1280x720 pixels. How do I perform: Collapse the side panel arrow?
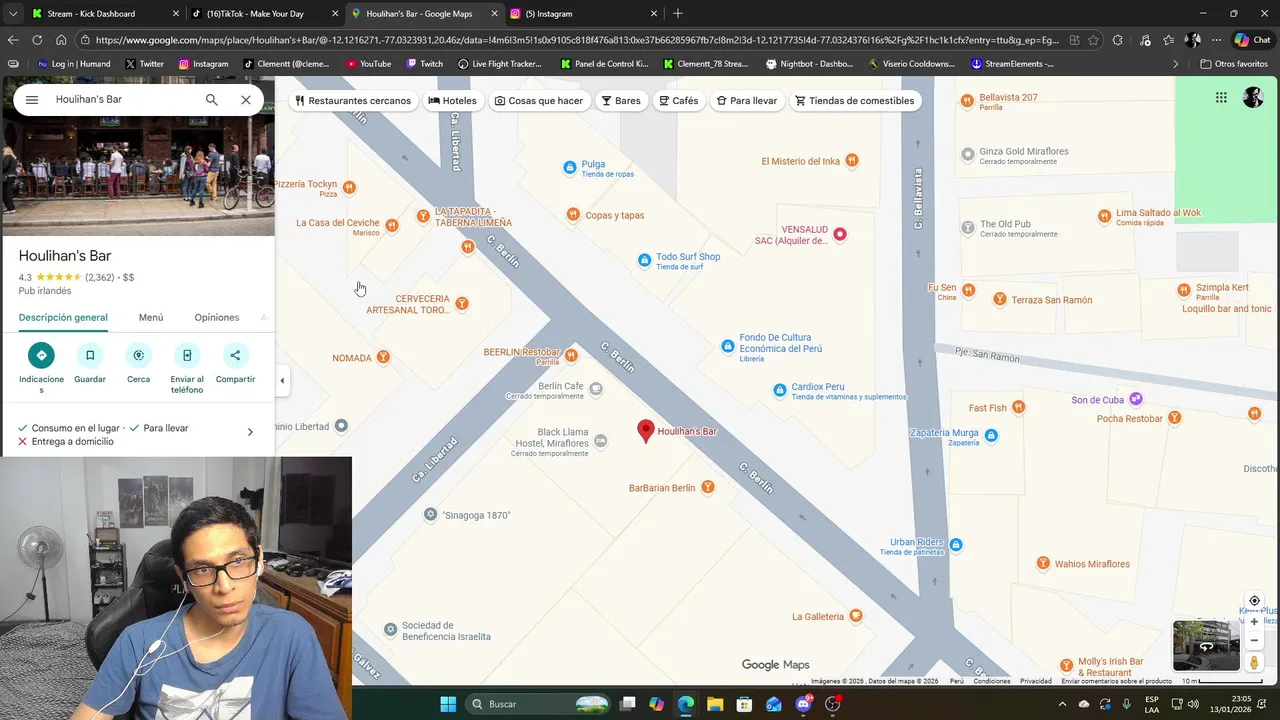282,380
